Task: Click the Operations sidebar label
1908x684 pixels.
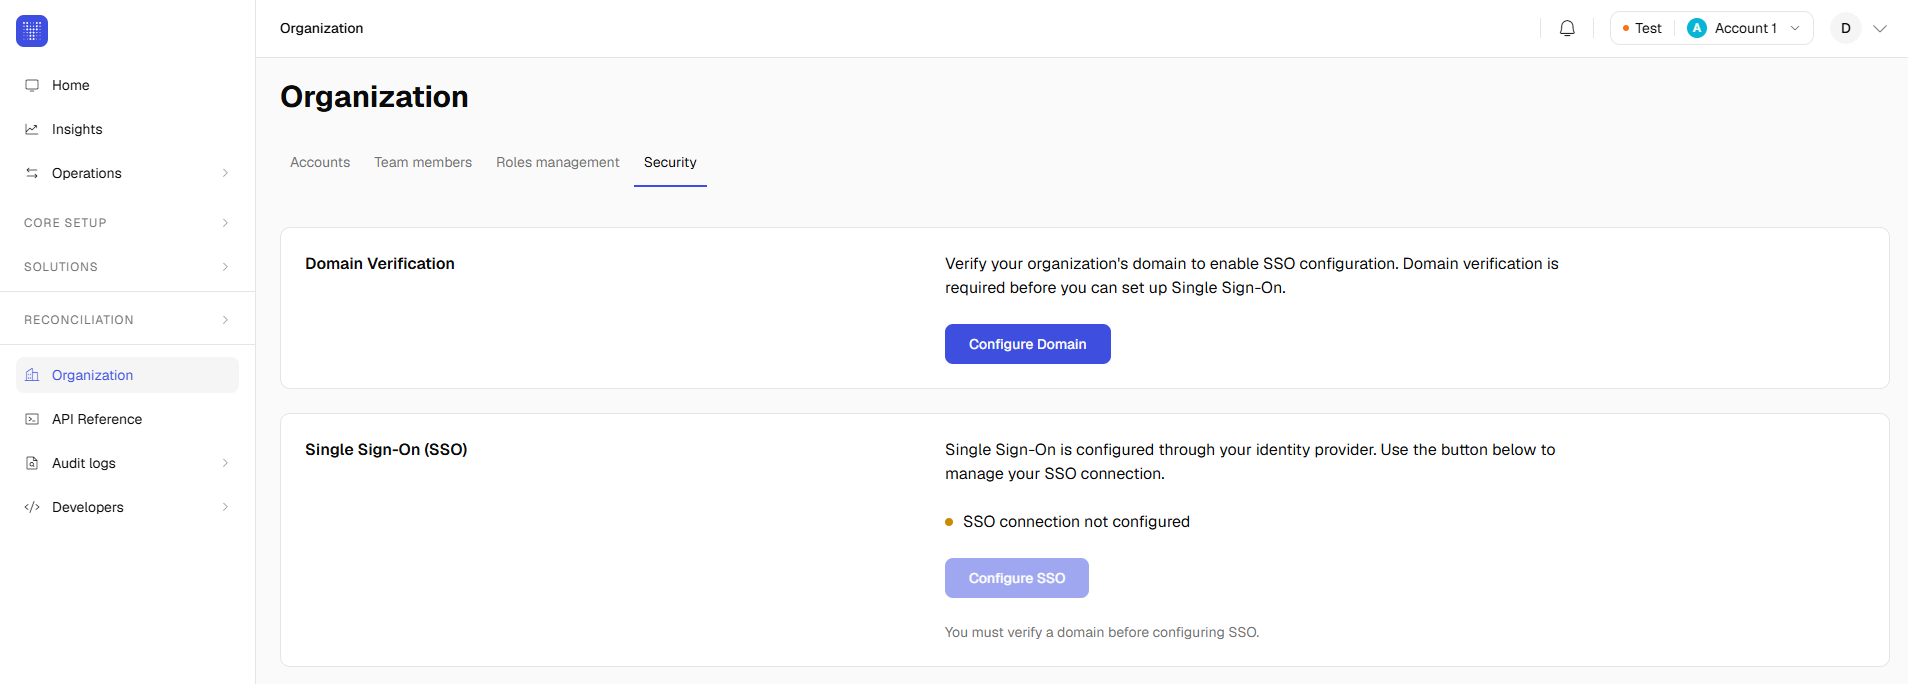Action: point(87,173)
